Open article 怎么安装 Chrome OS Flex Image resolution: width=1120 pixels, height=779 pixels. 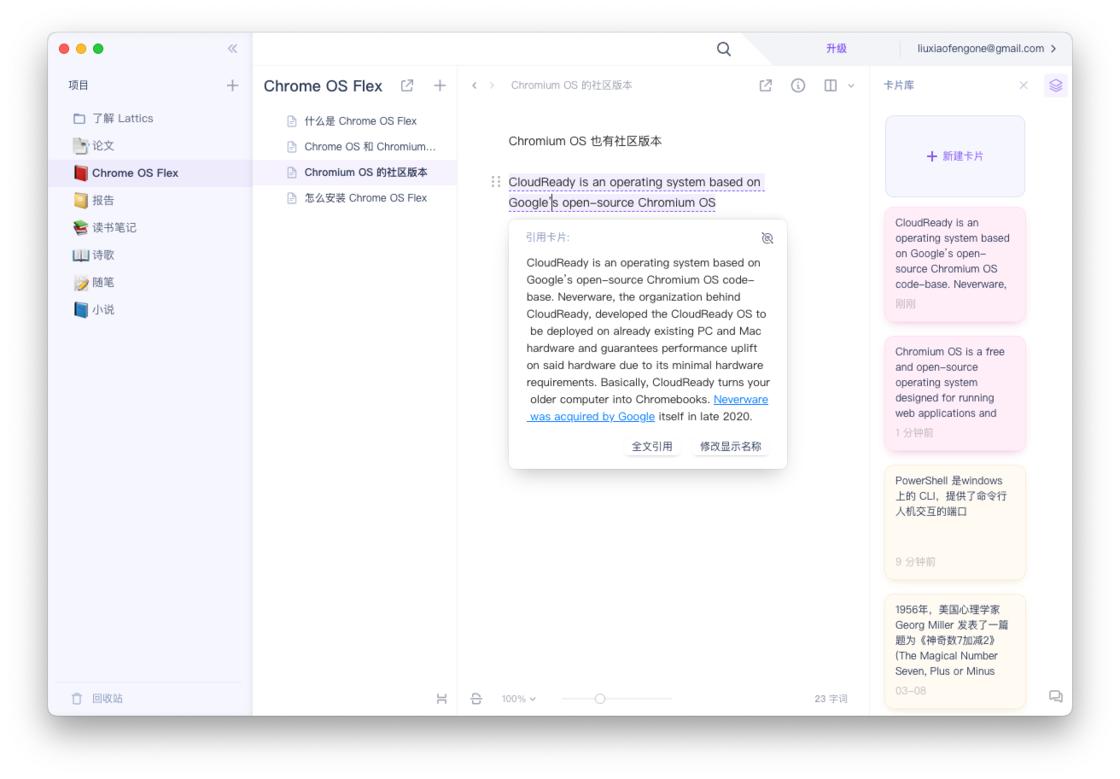click(356, 198)
